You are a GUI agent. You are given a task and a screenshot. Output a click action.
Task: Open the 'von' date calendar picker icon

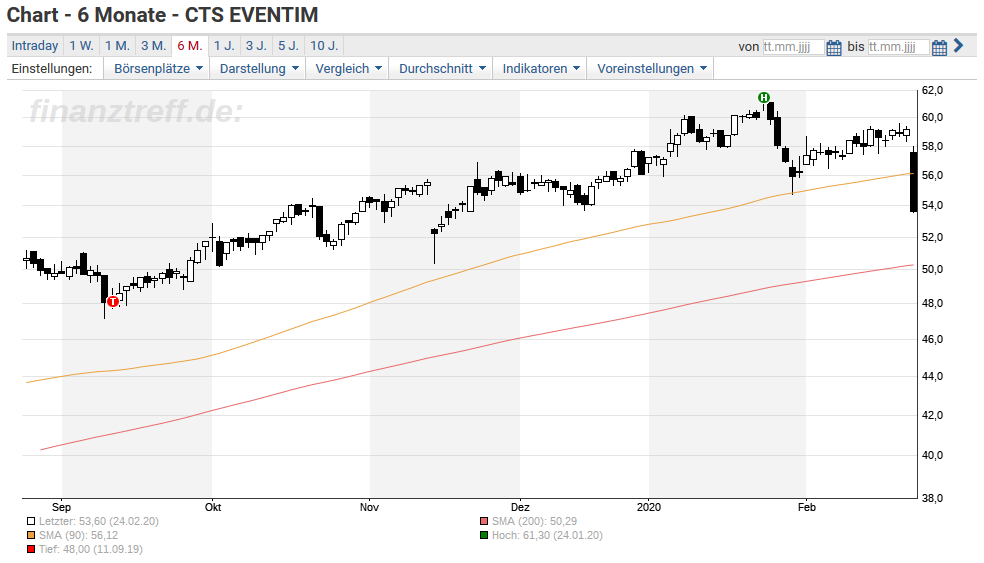833,48
